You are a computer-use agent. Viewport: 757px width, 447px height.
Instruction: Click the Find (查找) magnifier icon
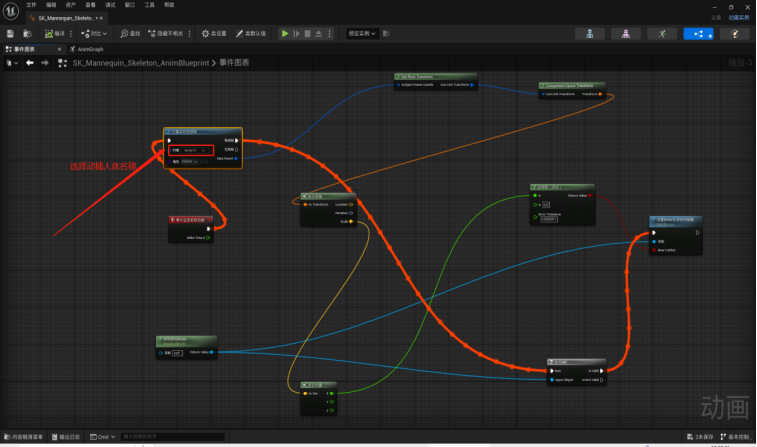pos(125,33)
